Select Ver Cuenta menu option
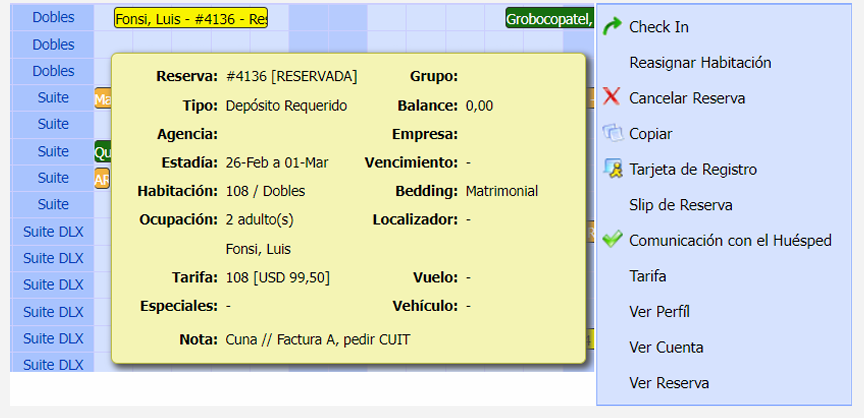The height and width of the screenshot is (418, 864). (x=666, y=348)
